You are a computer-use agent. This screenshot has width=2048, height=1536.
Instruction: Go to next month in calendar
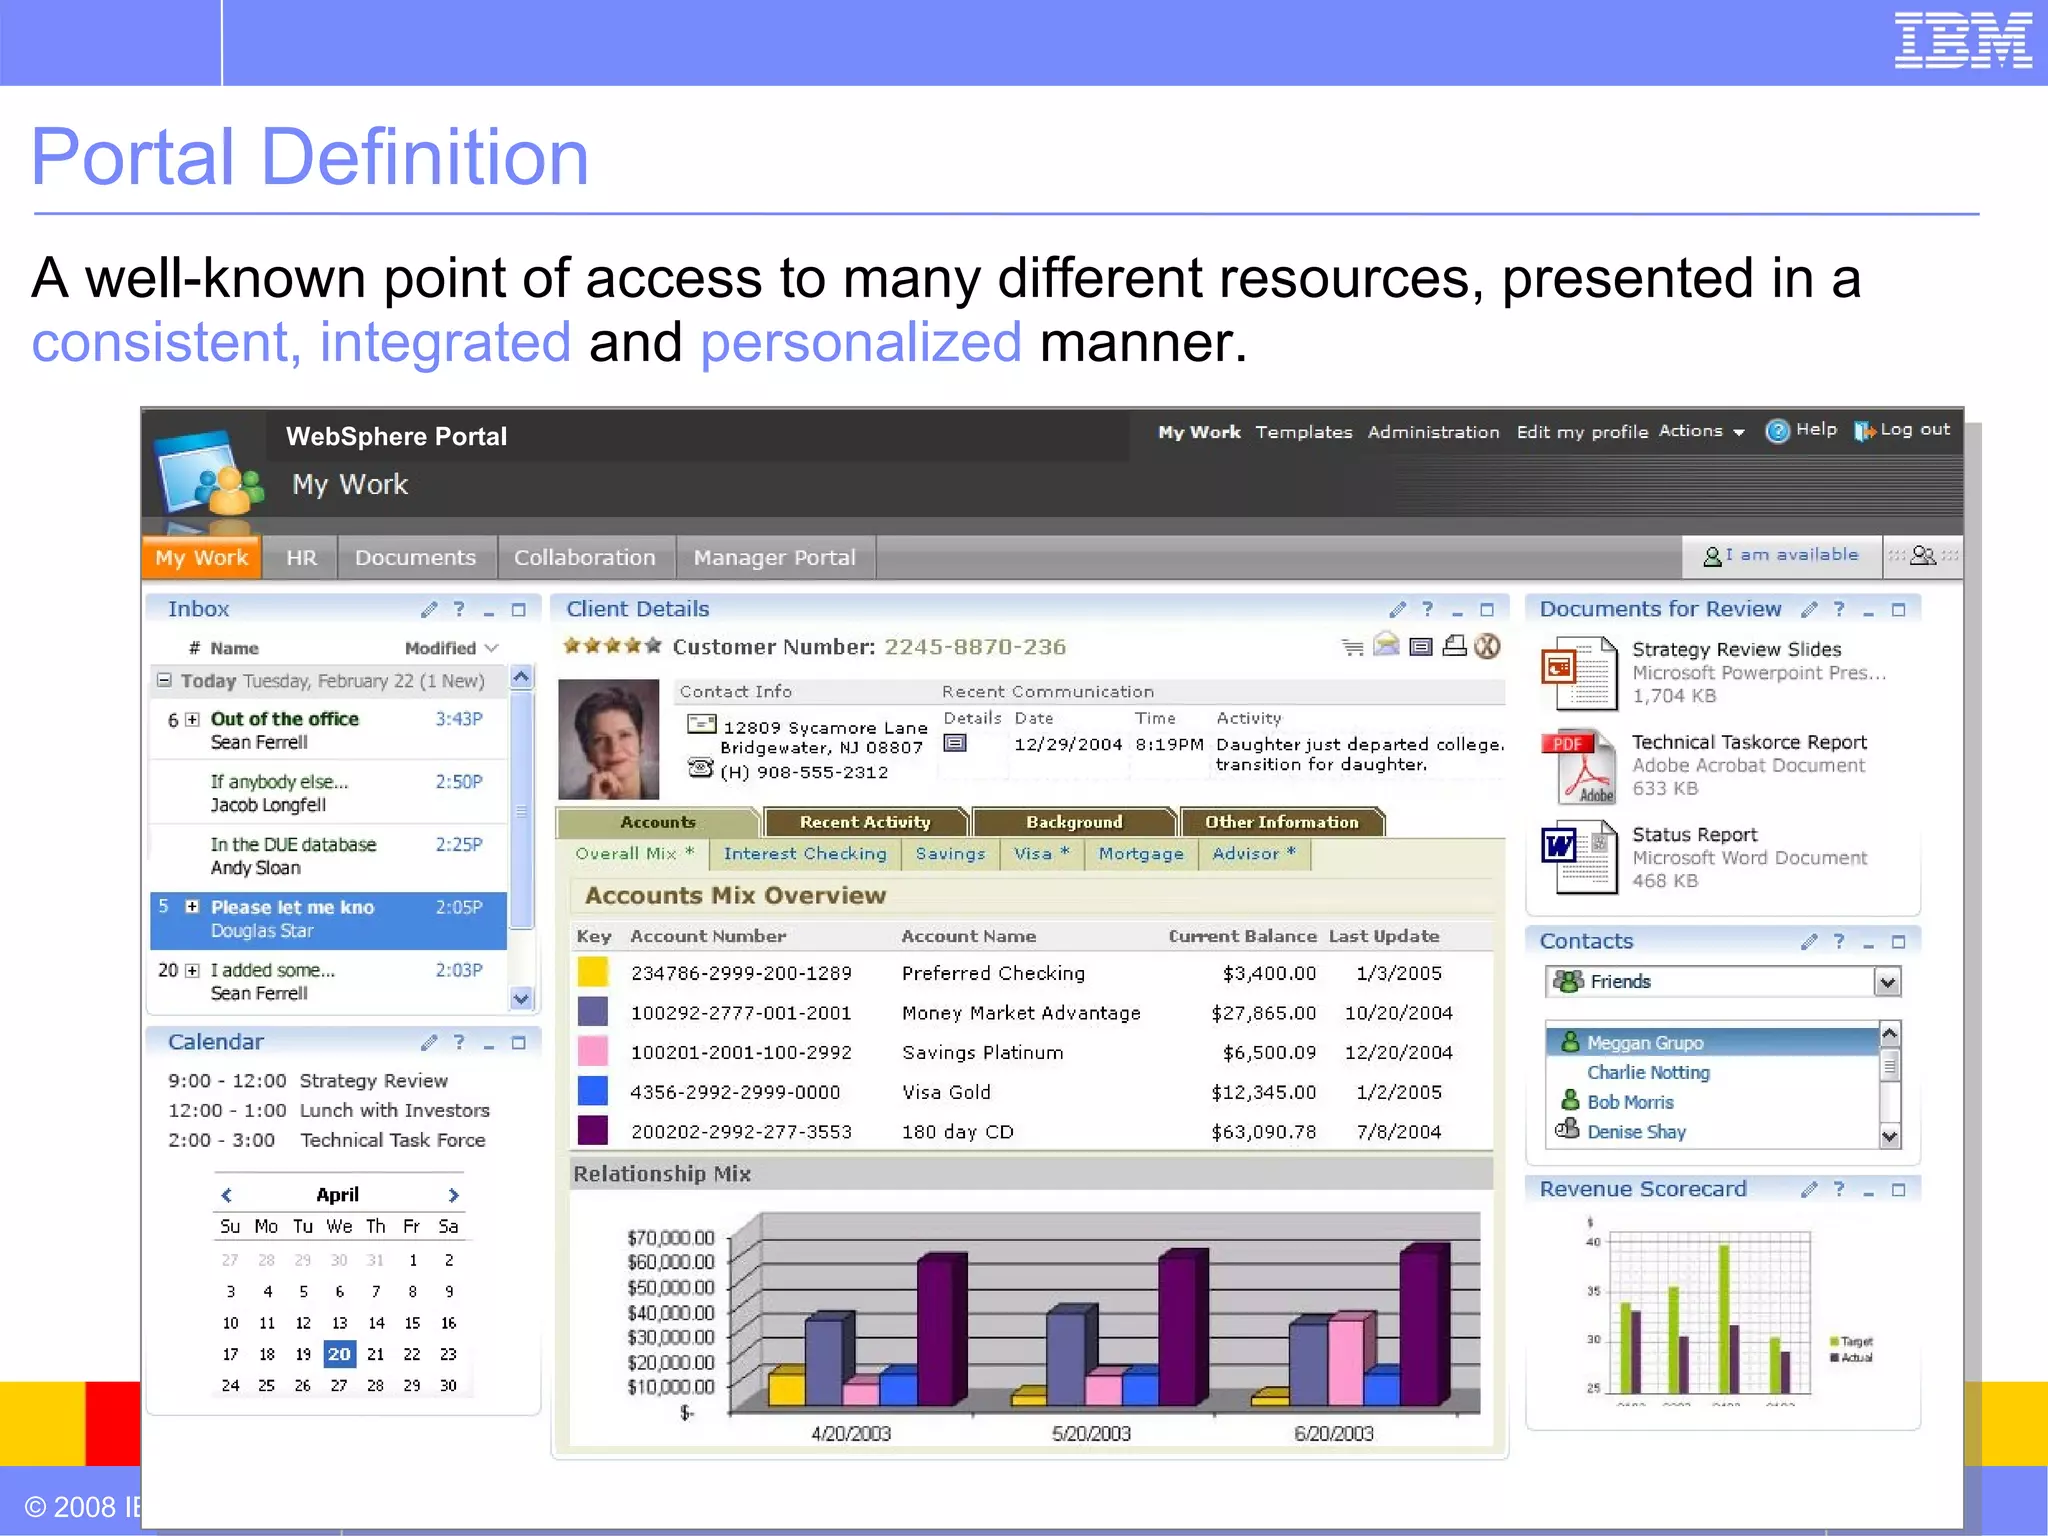(453, 1195)
